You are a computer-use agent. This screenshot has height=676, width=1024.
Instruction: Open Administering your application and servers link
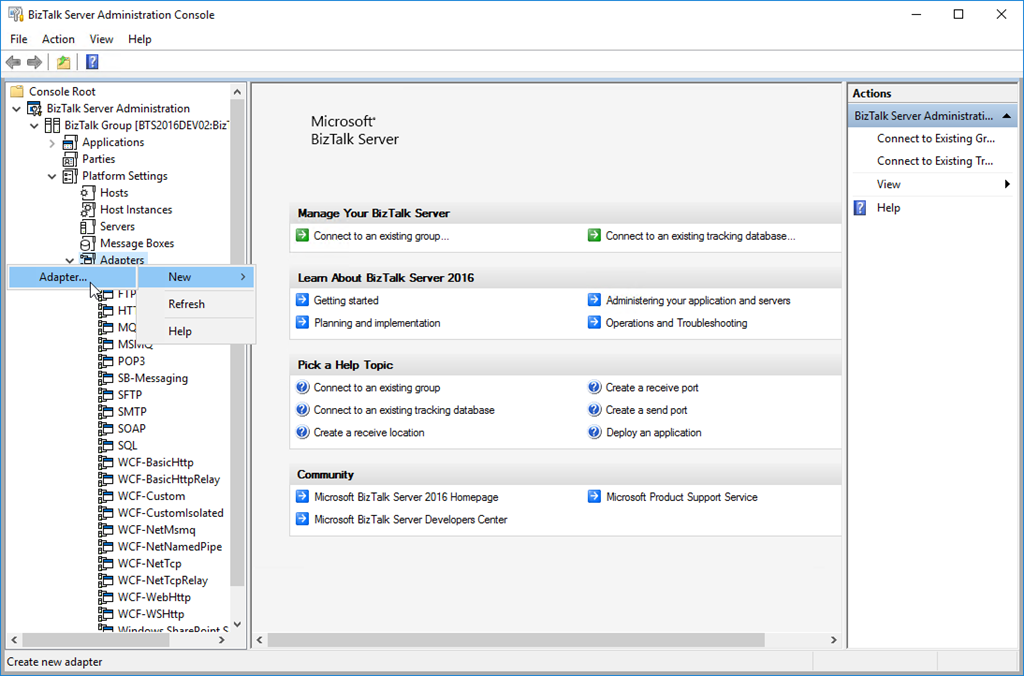pyautogui.click(x=698, y=300)
